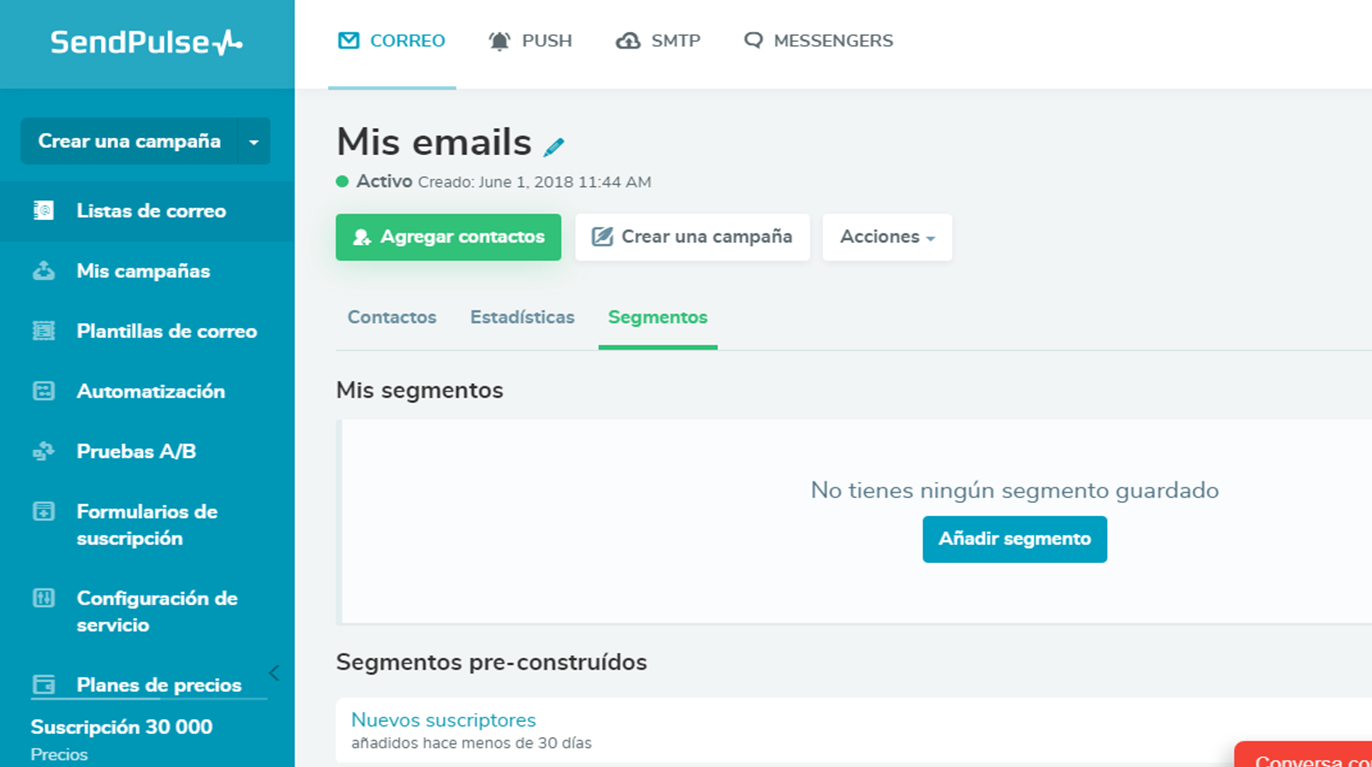
Task: Click the Planes de precios sidebar icon
Action: 44,685
